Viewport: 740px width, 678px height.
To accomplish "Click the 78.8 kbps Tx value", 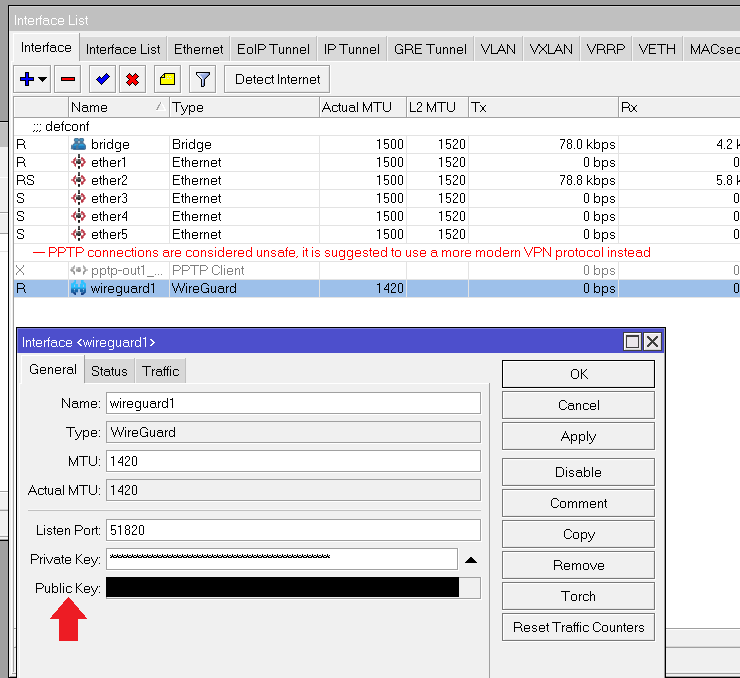I will pyautogui.click(x=587, y=180).
